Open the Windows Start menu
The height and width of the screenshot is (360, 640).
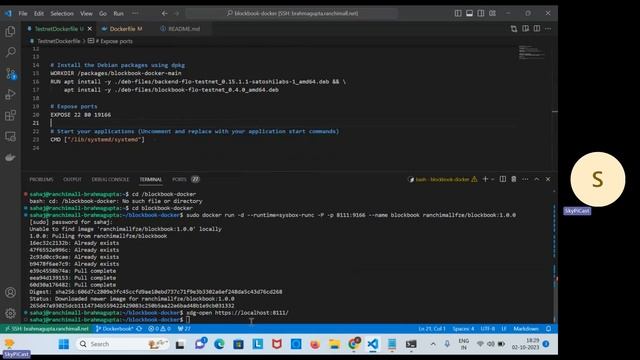64,344
